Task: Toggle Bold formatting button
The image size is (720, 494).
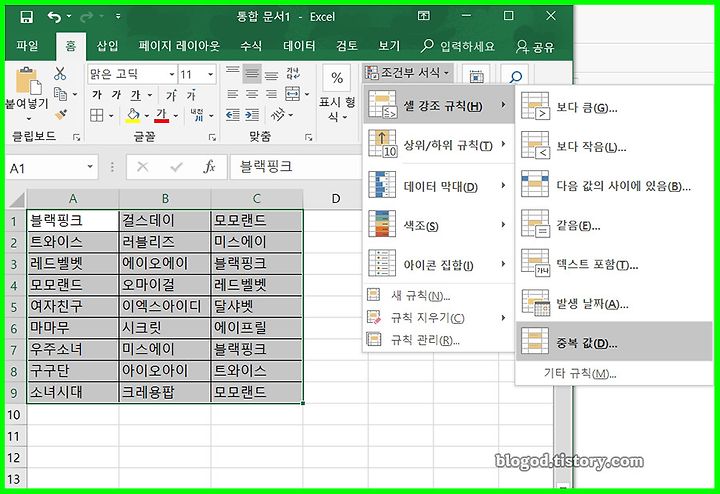Action: pyautogui.click(x=96, y=95)
